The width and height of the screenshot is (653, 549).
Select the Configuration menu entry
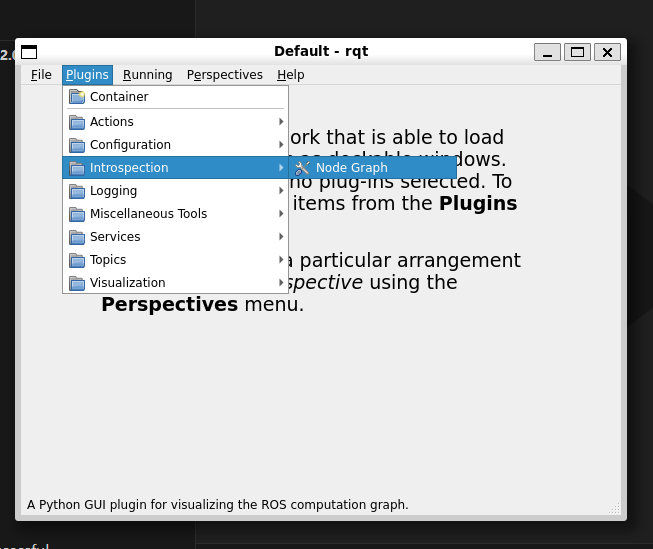click(x=175, y=145)
